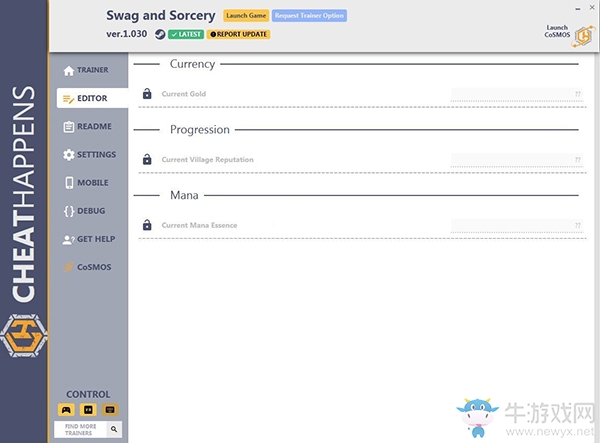The image size is (600, 443).
Task: Go to the Settings tab
Action: [90, 155]
